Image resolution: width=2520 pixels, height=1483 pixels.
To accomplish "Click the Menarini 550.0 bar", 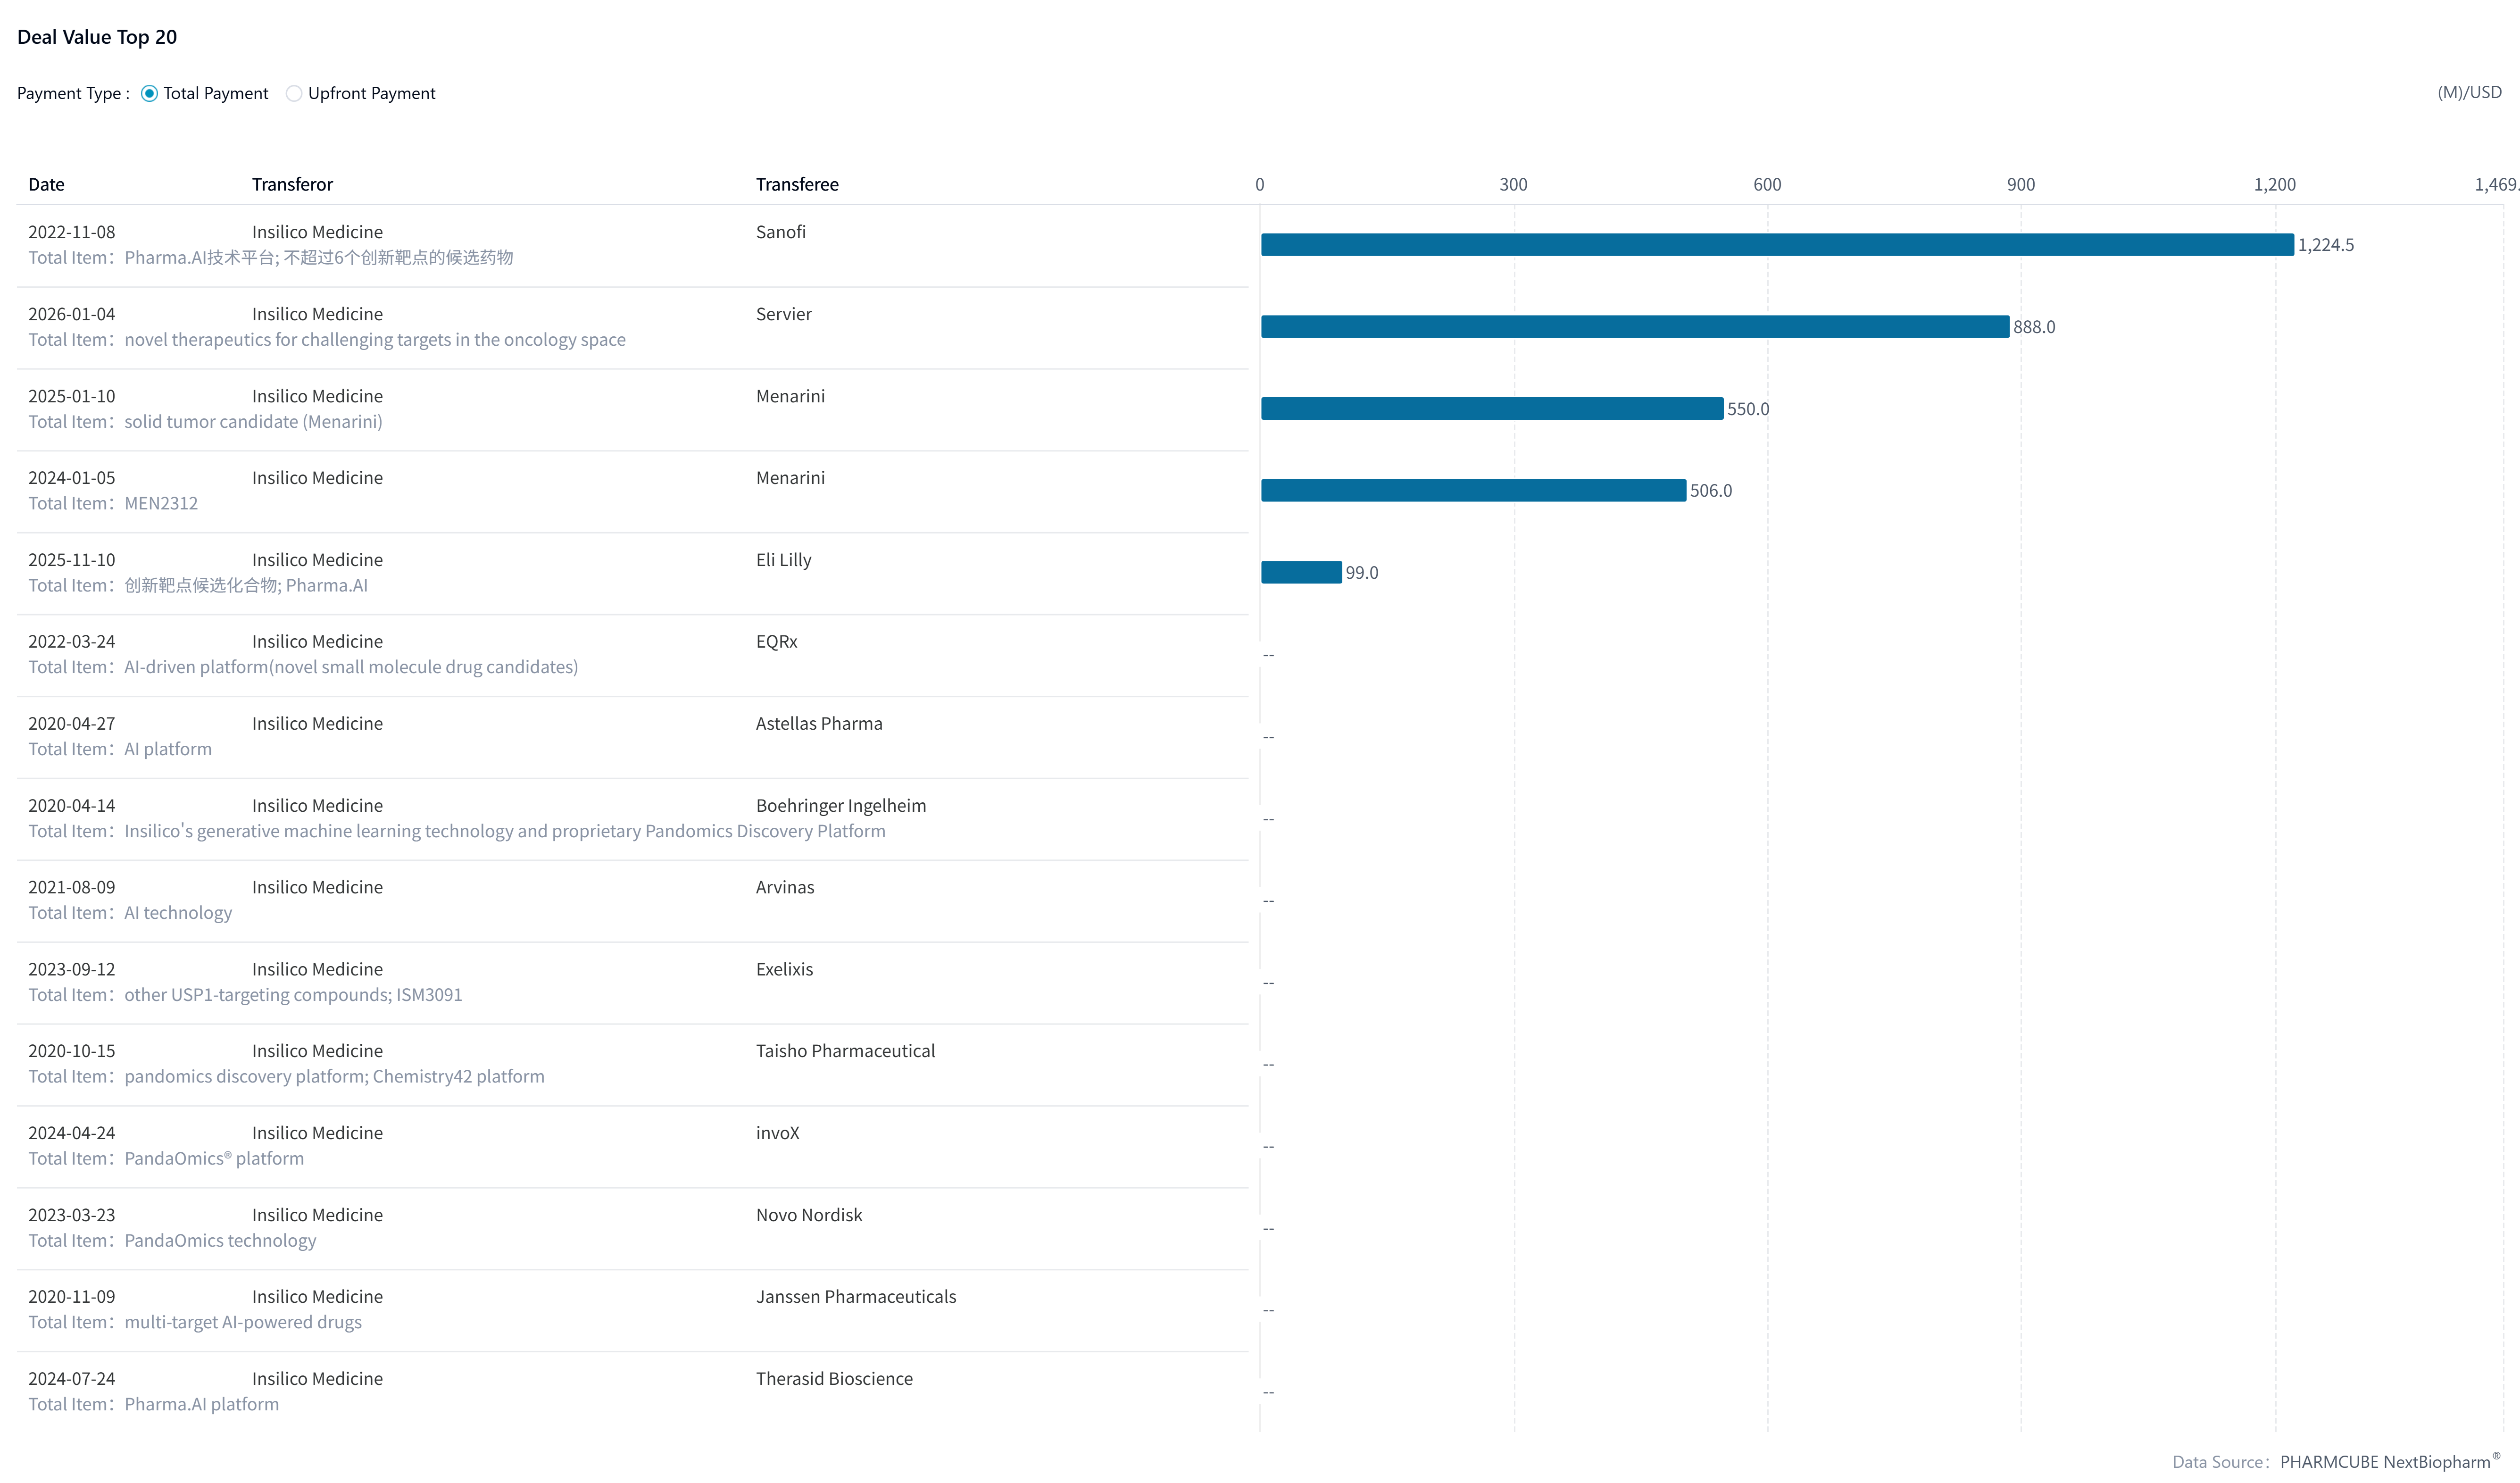I will 1491,409.
